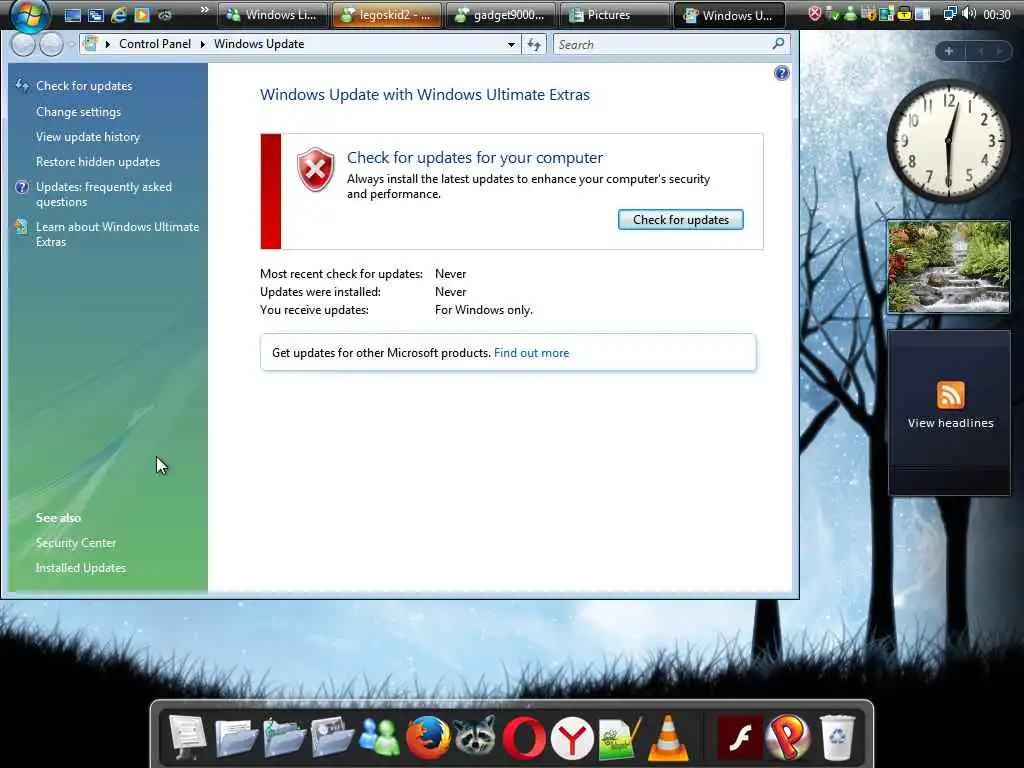Click the Refresh button beside address bar

(534, 44)
